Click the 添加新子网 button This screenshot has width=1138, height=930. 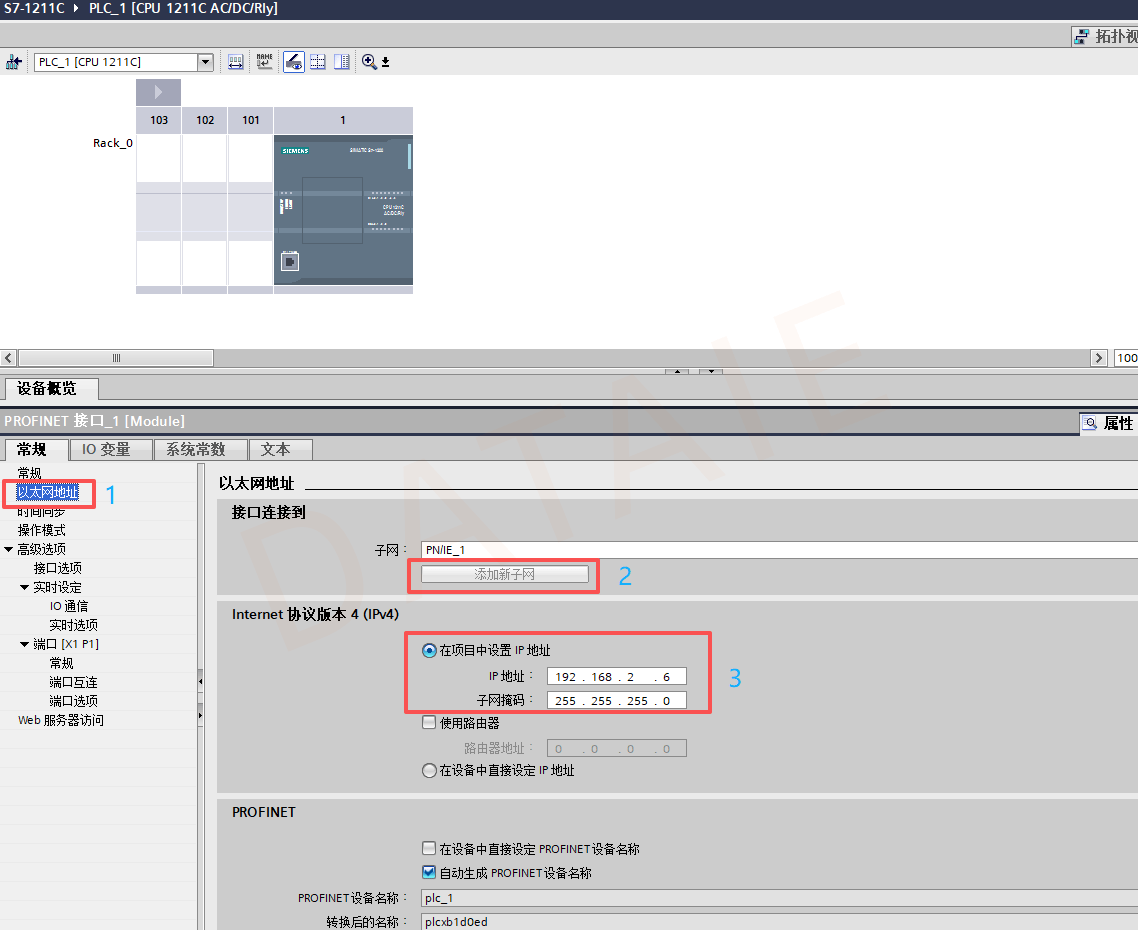point(504,574)
